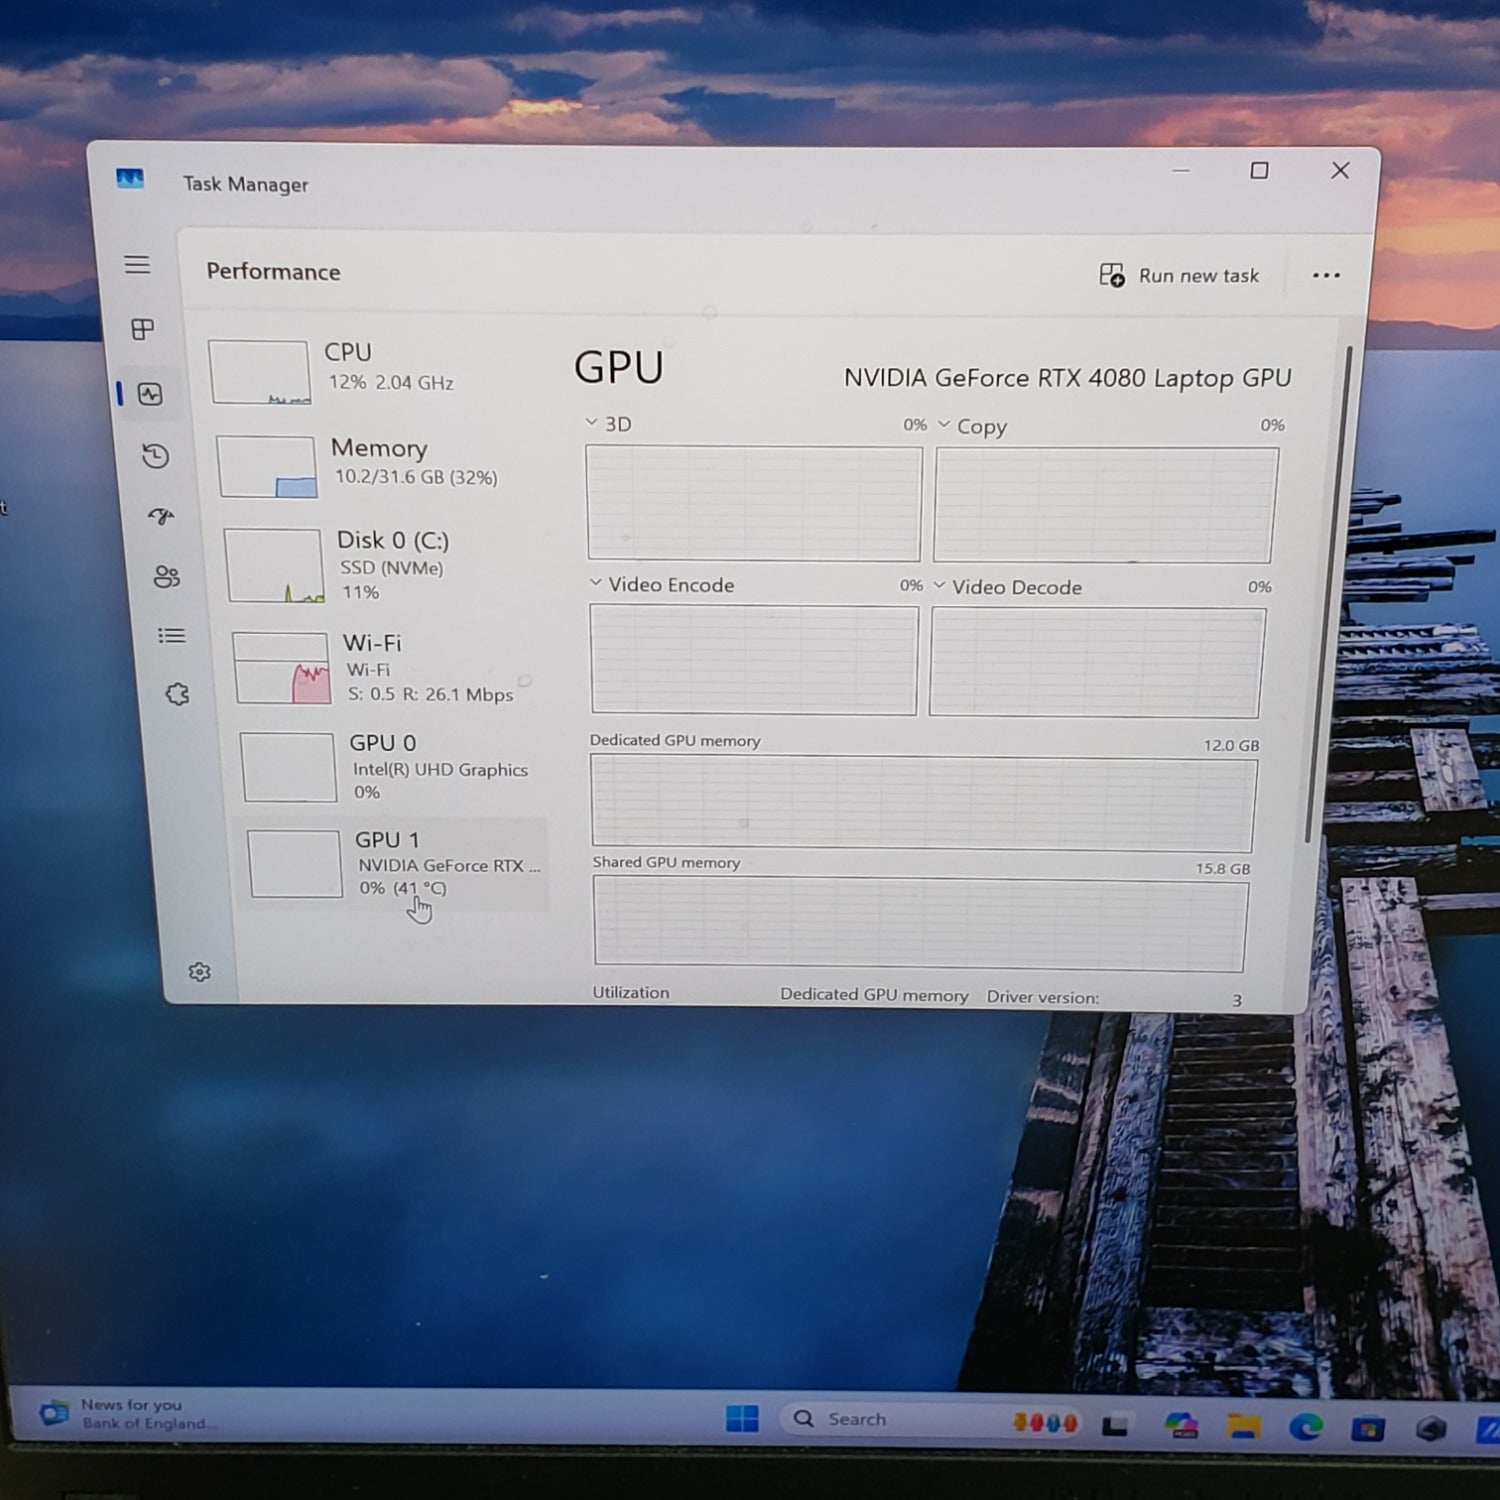
Task: Expand the Copy engine dropdown
Action: [944, 425]
